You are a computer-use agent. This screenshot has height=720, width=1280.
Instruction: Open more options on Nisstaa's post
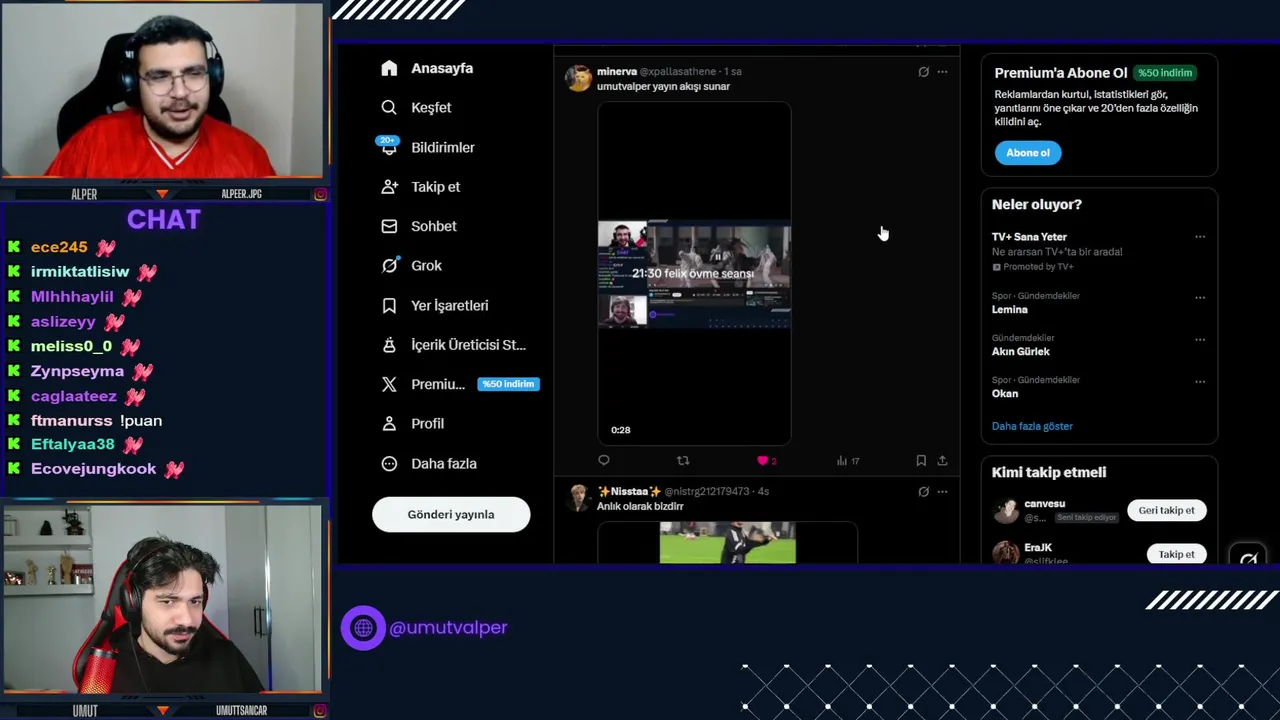click(942, 492)
